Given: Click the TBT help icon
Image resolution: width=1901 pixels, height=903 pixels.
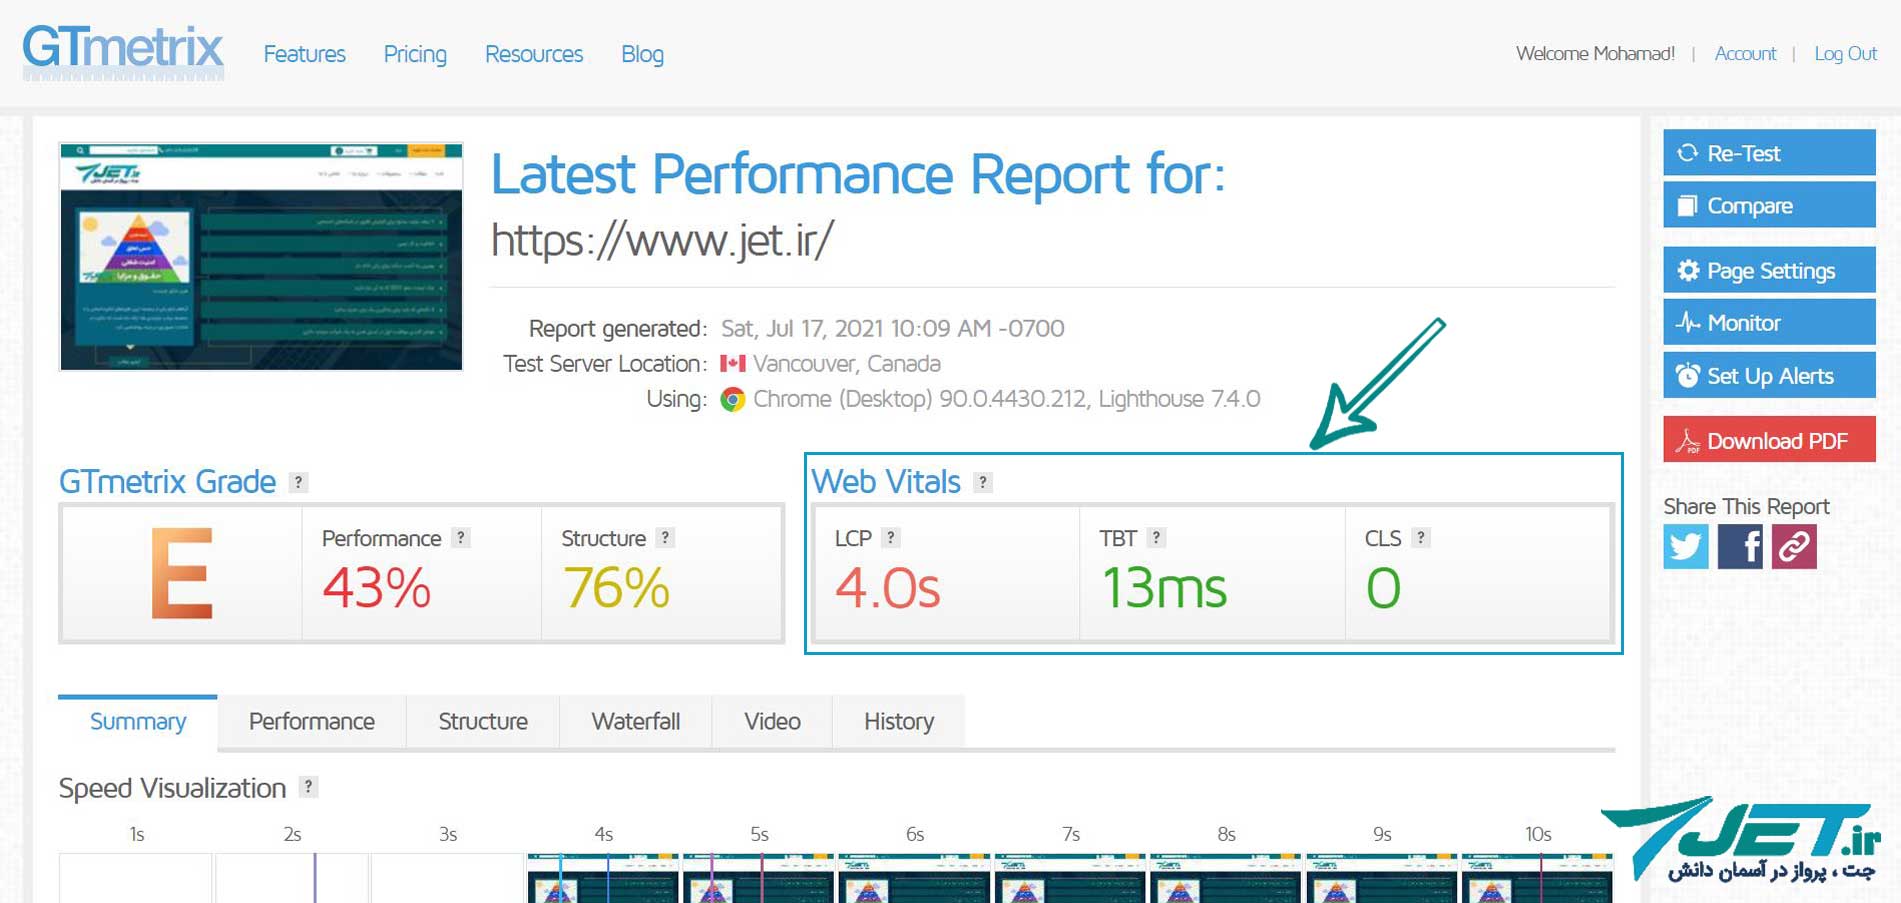Looking at the screenshot, I should 1156,538.
